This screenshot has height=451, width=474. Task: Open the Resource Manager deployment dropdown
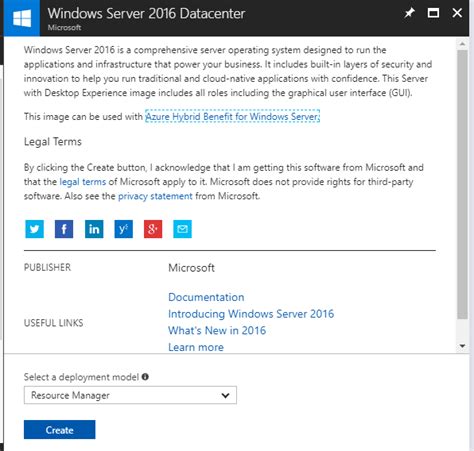point(130,395)
